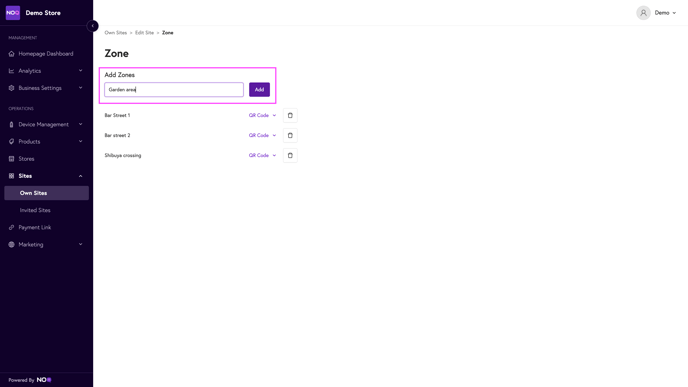Open Homepage Dashboard menu item
Screen dimensions: 688x387
click(46, 54)
